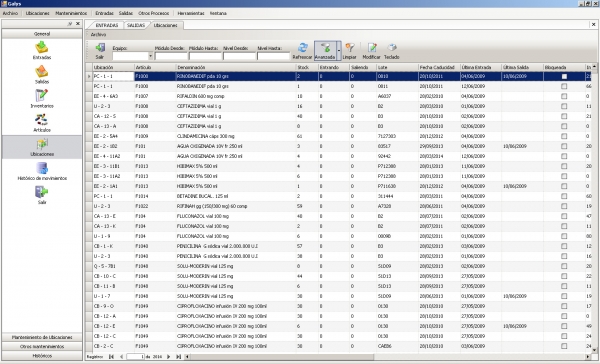Viewport: 600px width, 364px height.
Task: Toggle Bloqueada checkbox for RIFINAH row
Action: point(564,206)
